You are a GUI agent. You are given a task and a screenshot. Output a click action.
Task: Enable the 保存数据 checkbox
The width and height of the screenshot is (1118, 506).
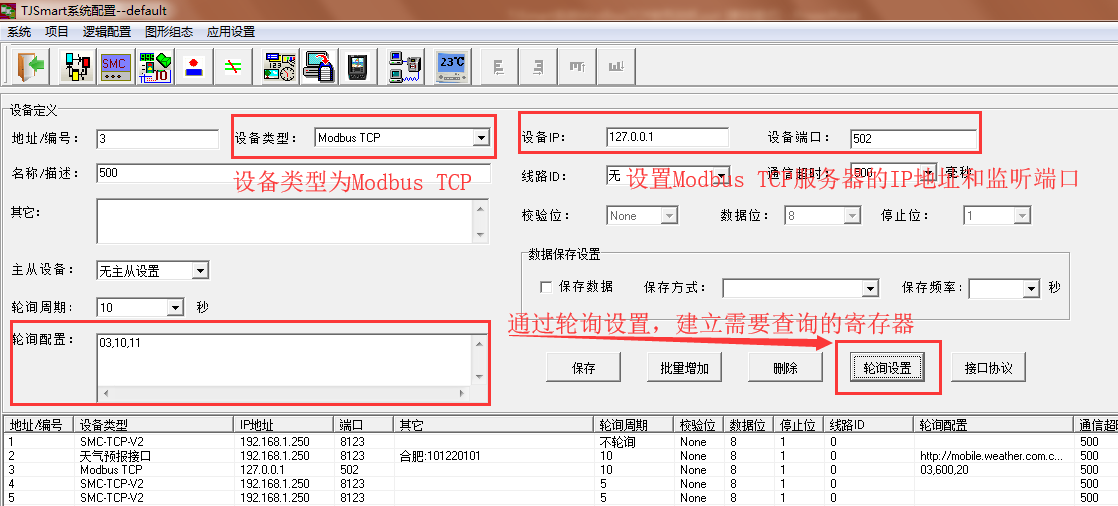pyautogui.click(x=546, y=287)
